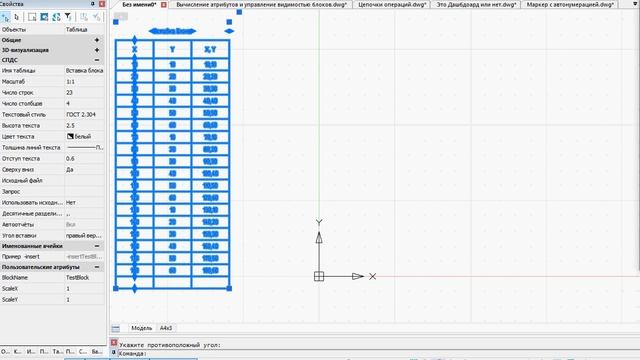
Task: Switch to Цепочки операций.dwg tab
Action: coord(392,5)
